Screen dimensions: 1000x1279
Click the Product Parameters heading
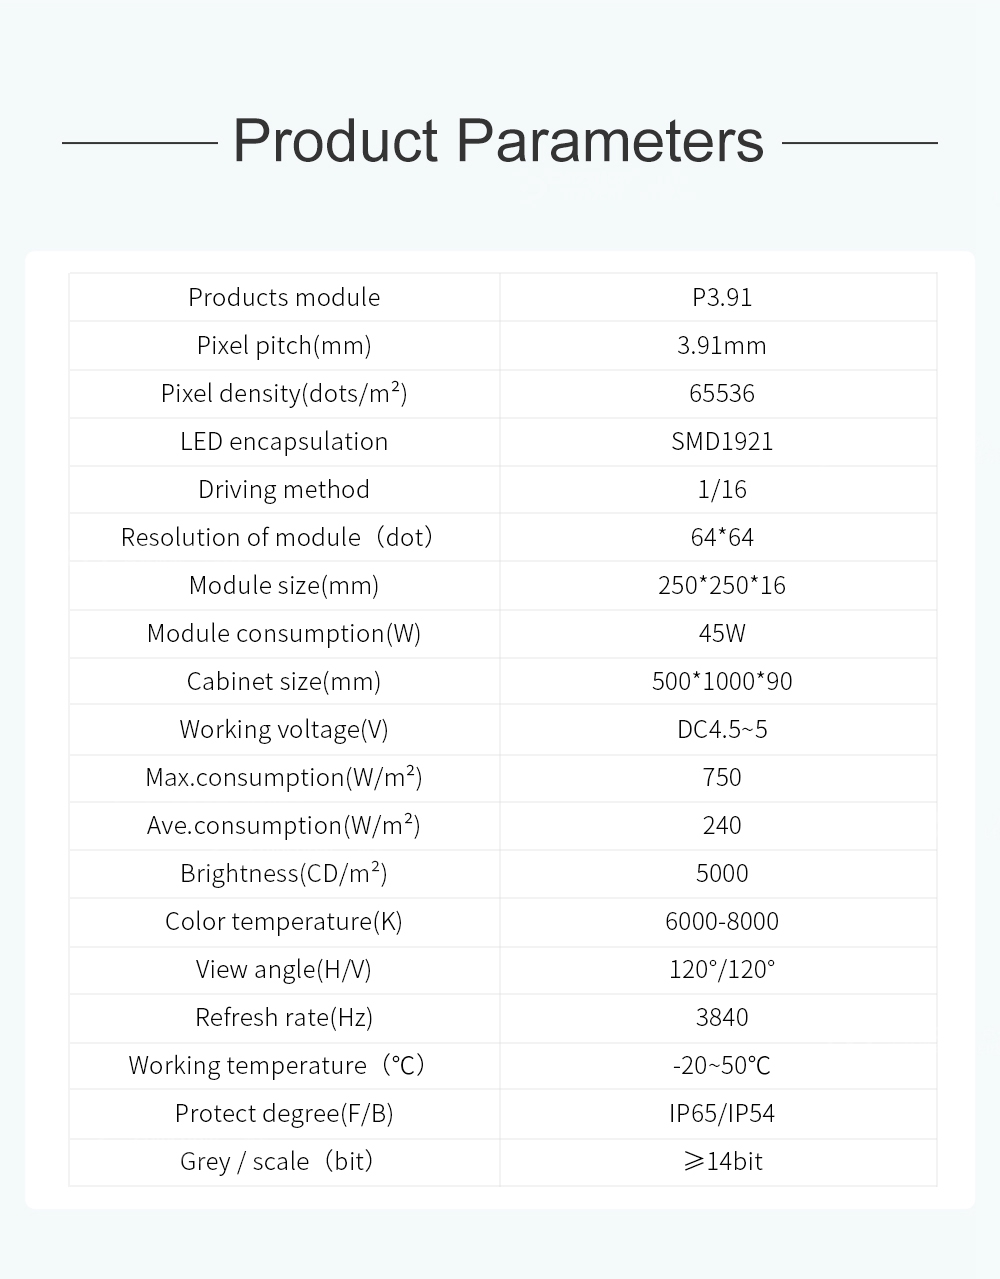pyautogui.click(x=498, y=141)
